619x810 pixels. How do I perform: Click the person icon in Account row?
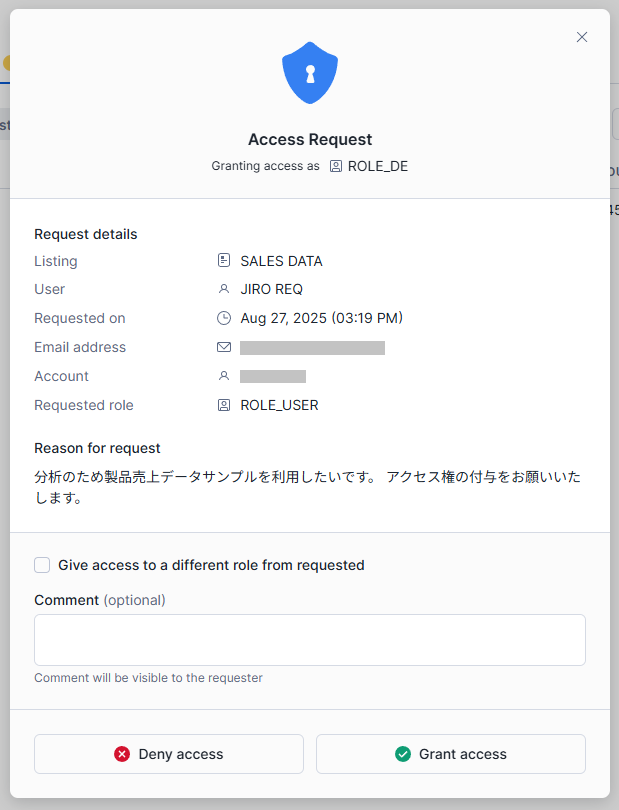pos(224,376)
